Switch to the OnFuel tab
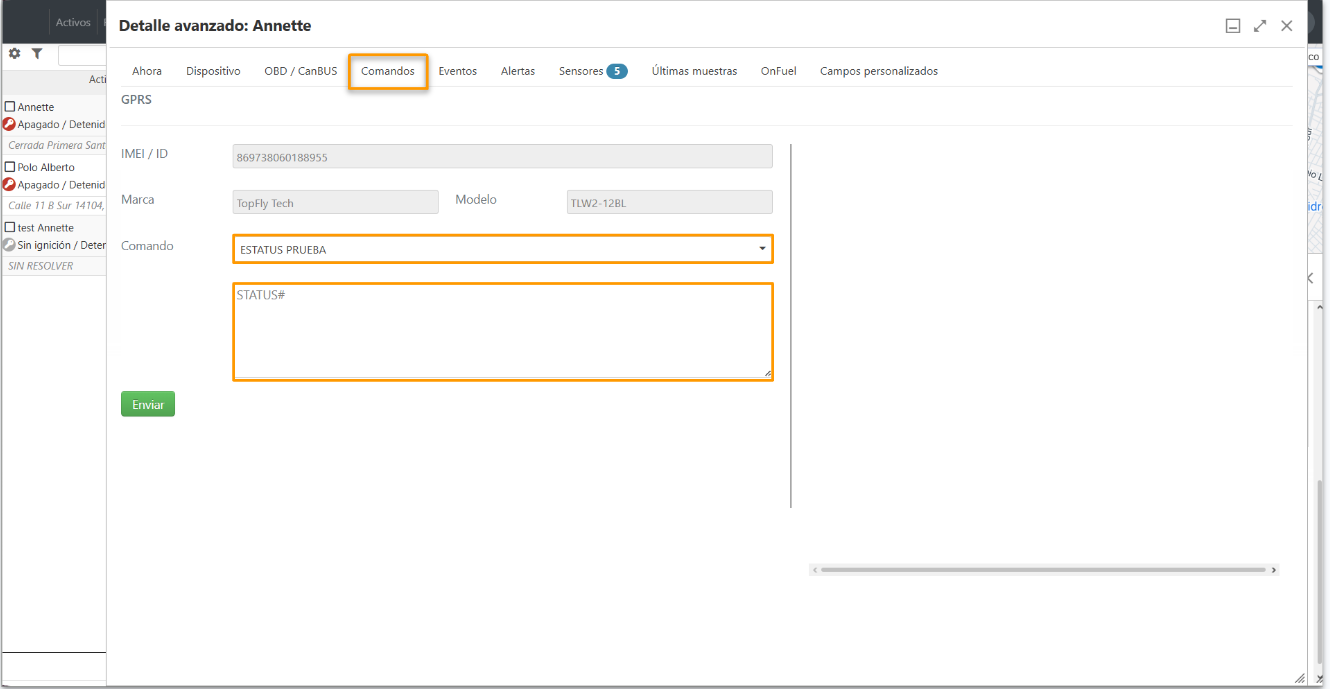 [779, 71]
